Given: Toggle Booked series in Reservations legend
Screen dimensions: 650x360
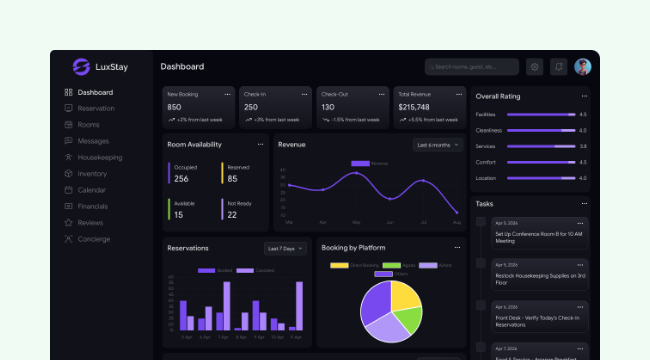Looking at the screenshot, I should coord(215,270).
